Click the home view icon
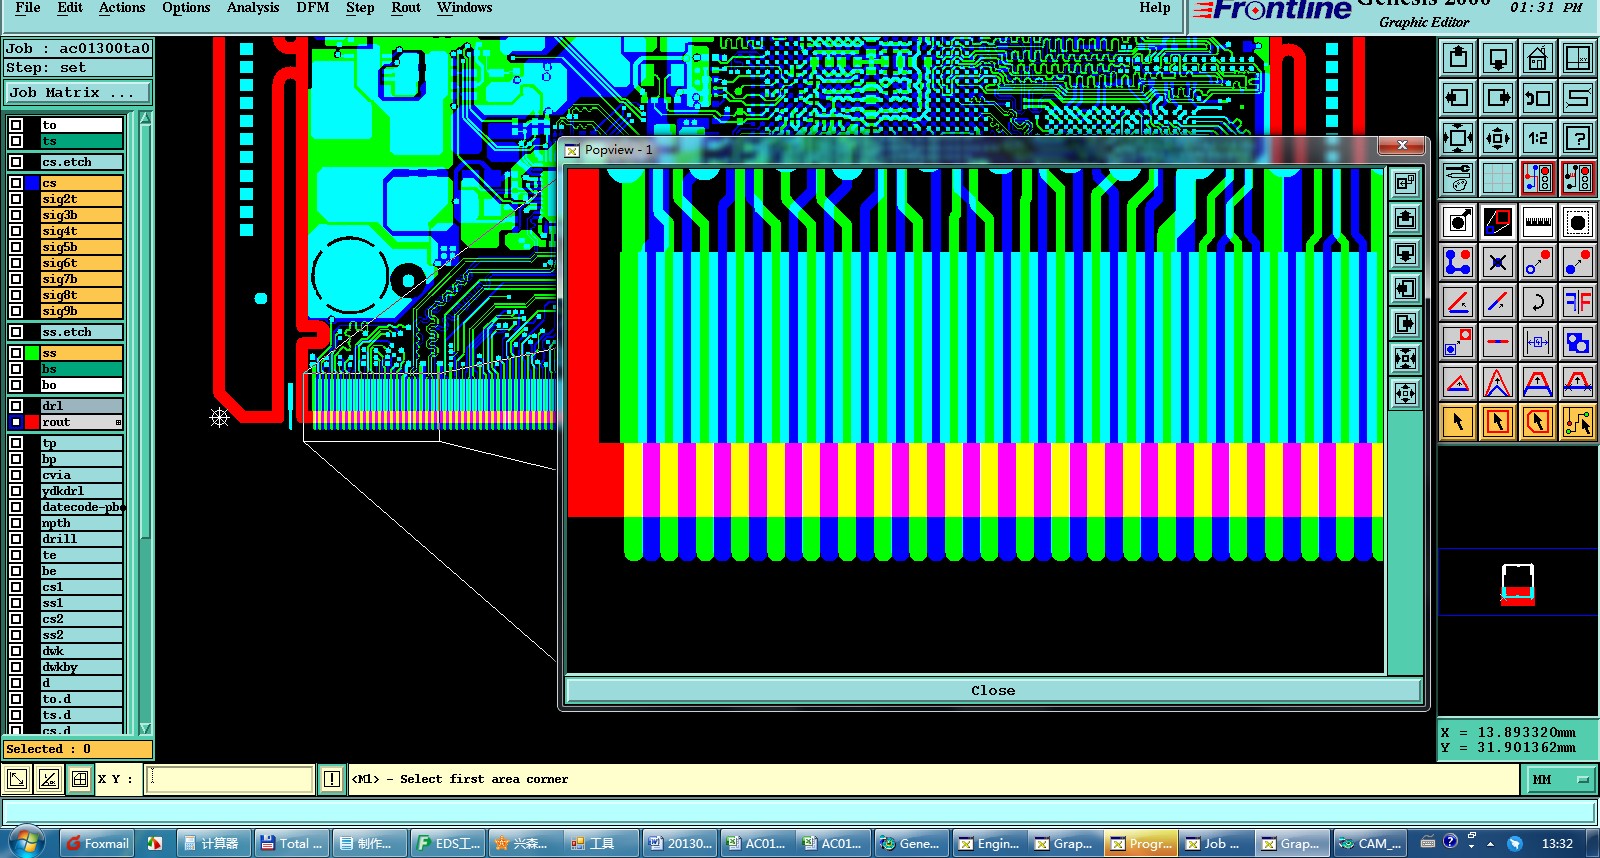1600x858 pixels. (1538, 58)
